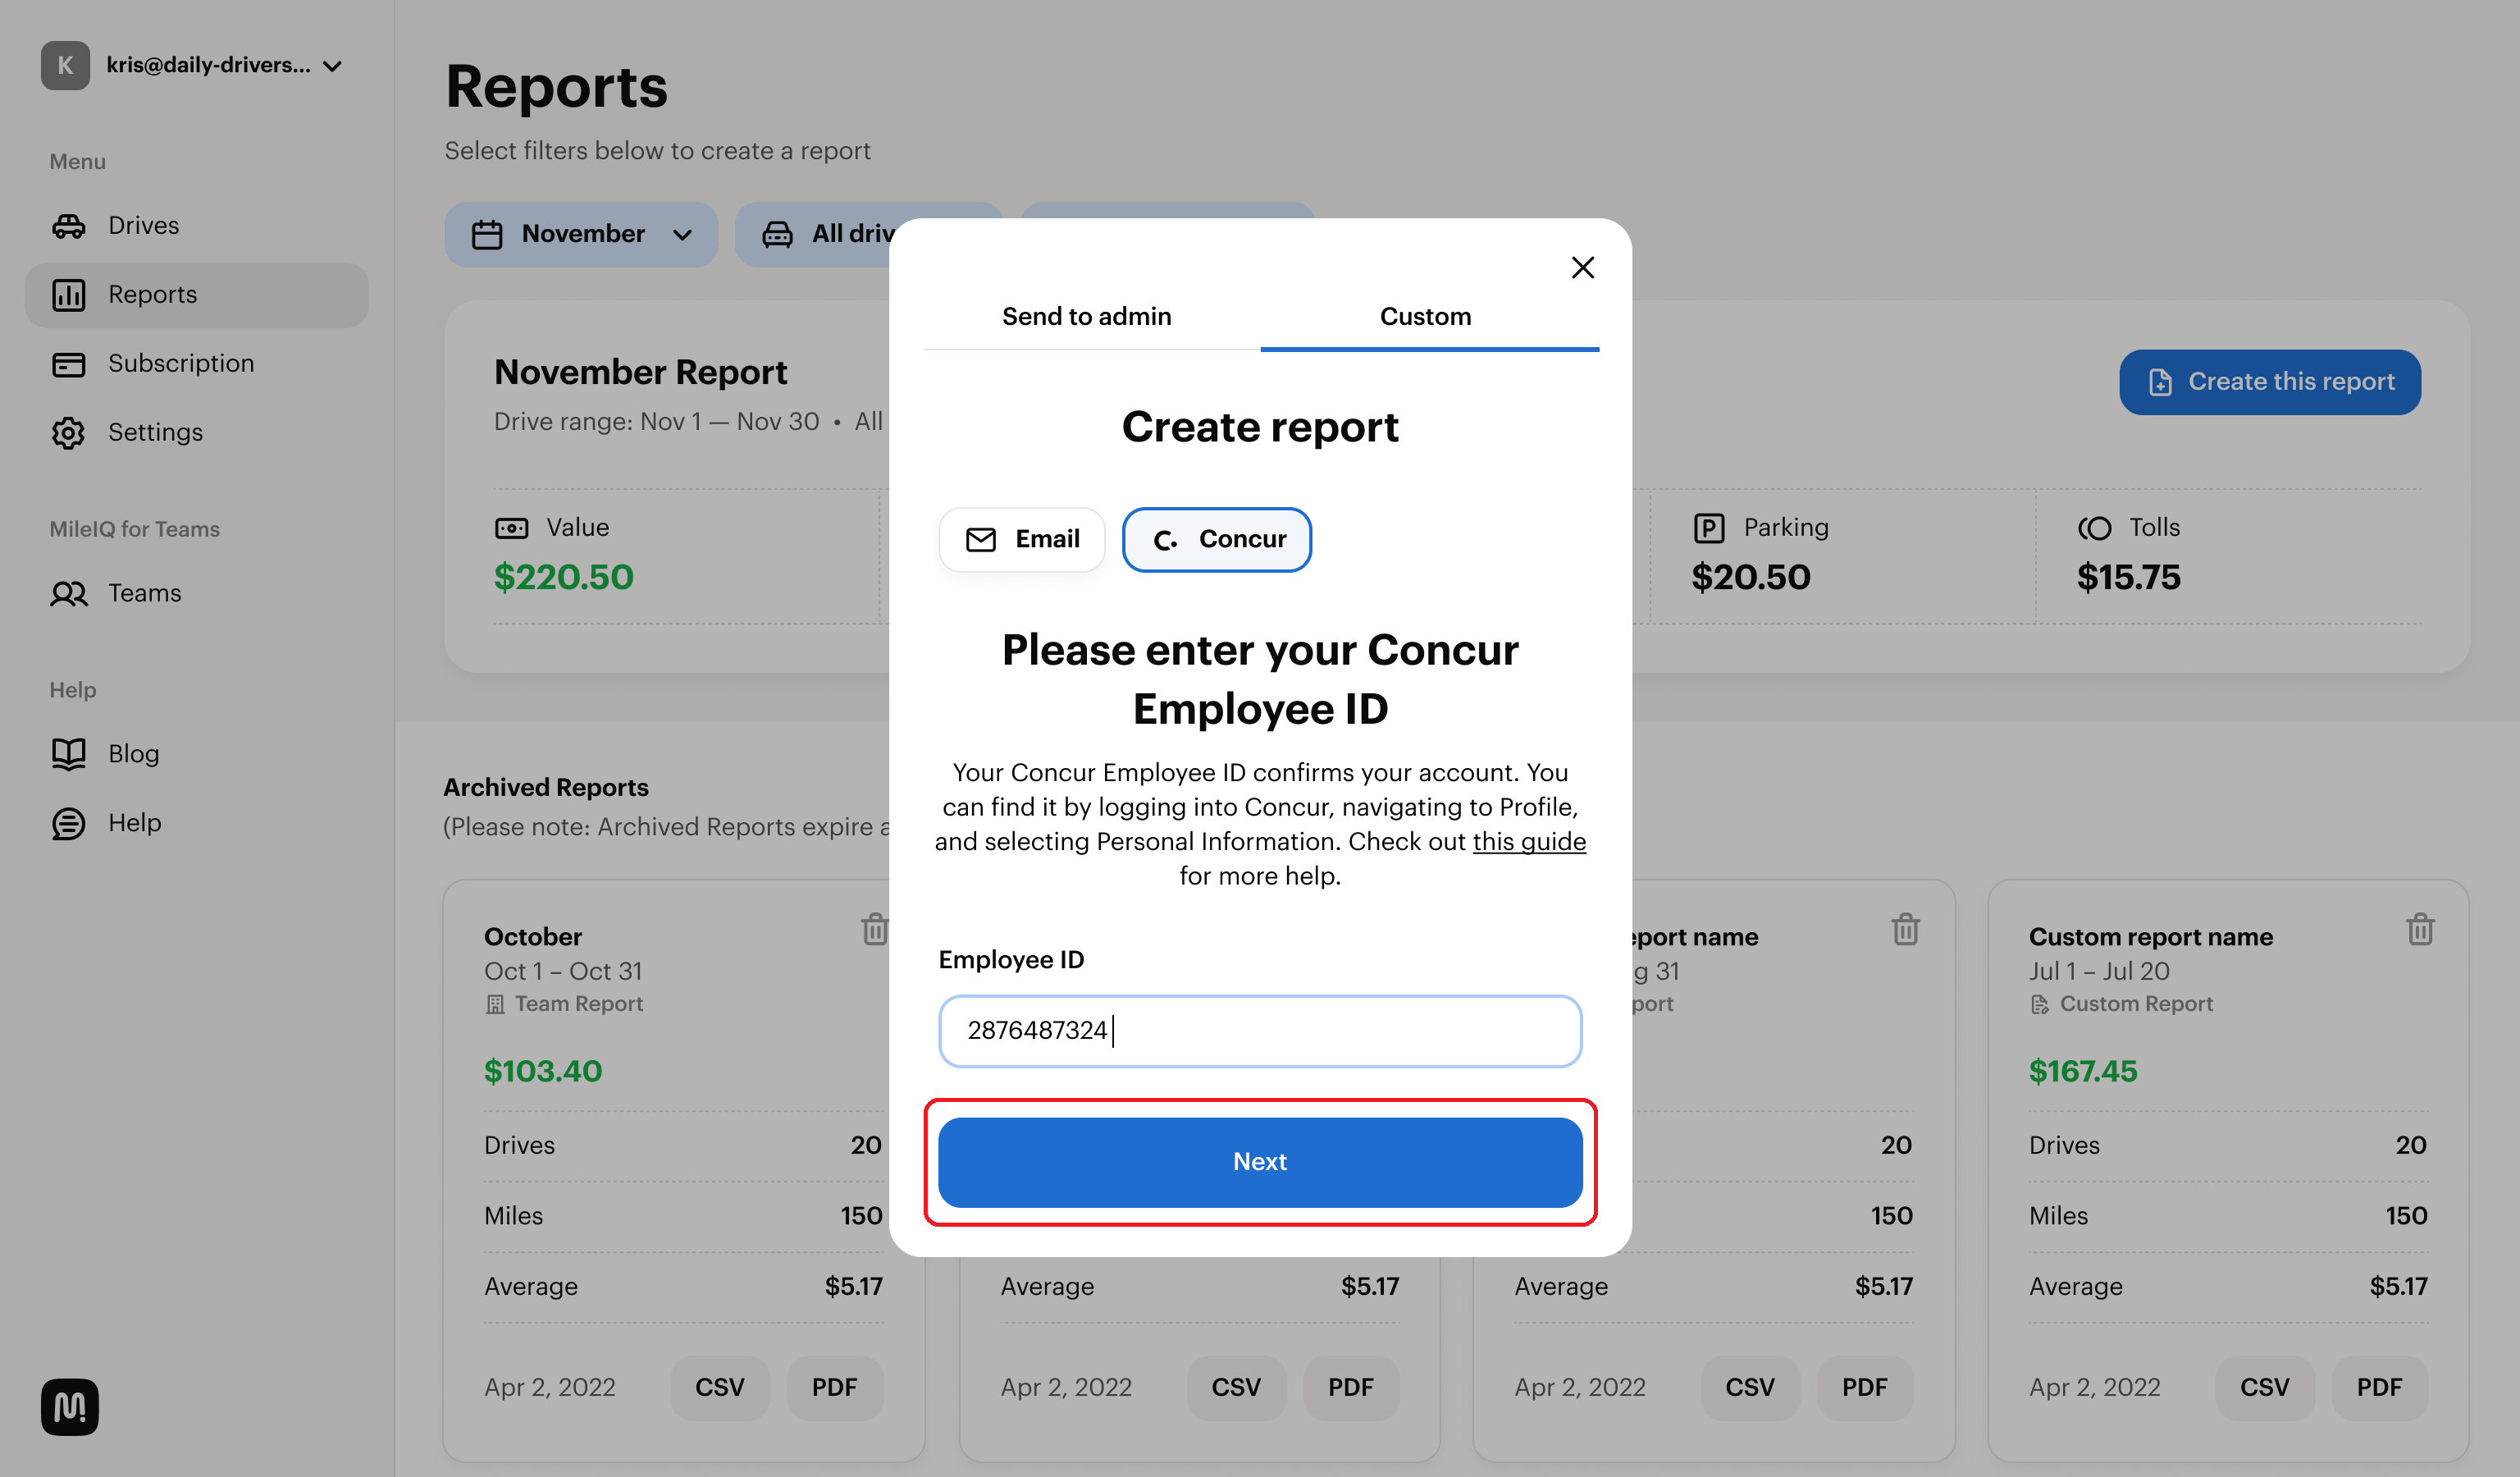Click the K account avatar
2520x1477 pixels.
tap(65, 65)
